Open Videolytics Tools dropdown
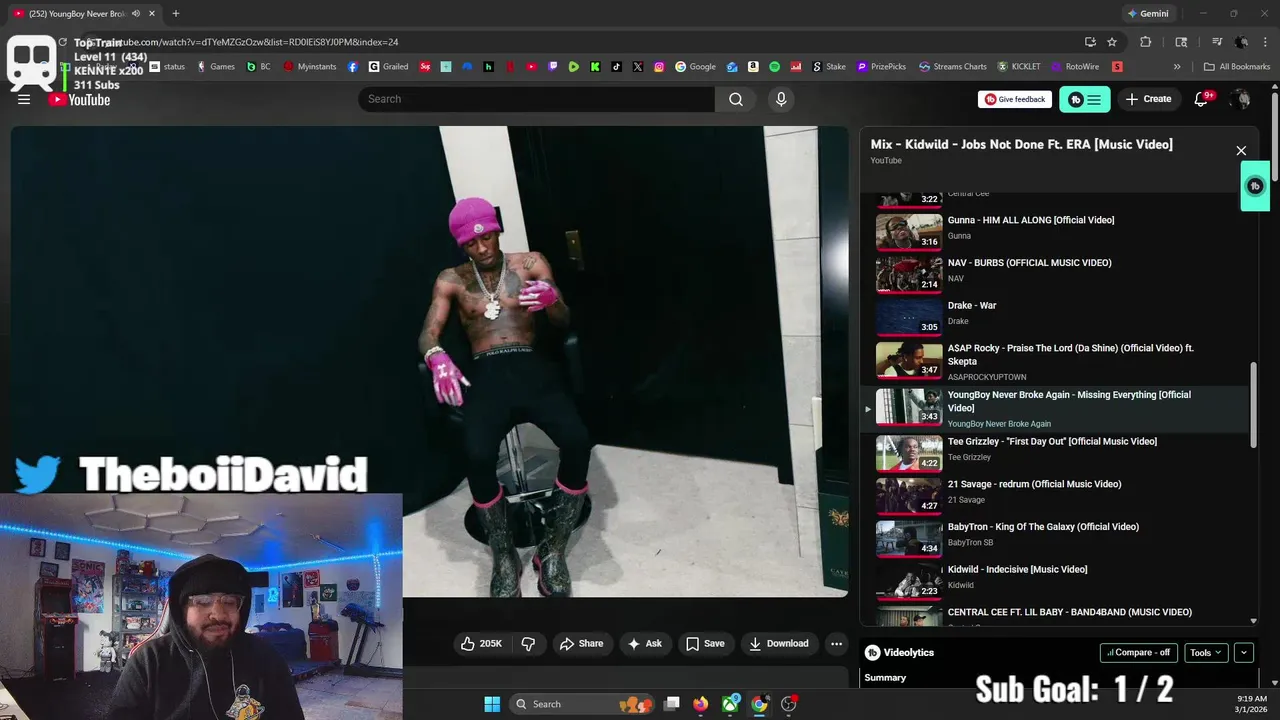The height and width of the screenshot is (720, 1280). (x=1206, y=652)
